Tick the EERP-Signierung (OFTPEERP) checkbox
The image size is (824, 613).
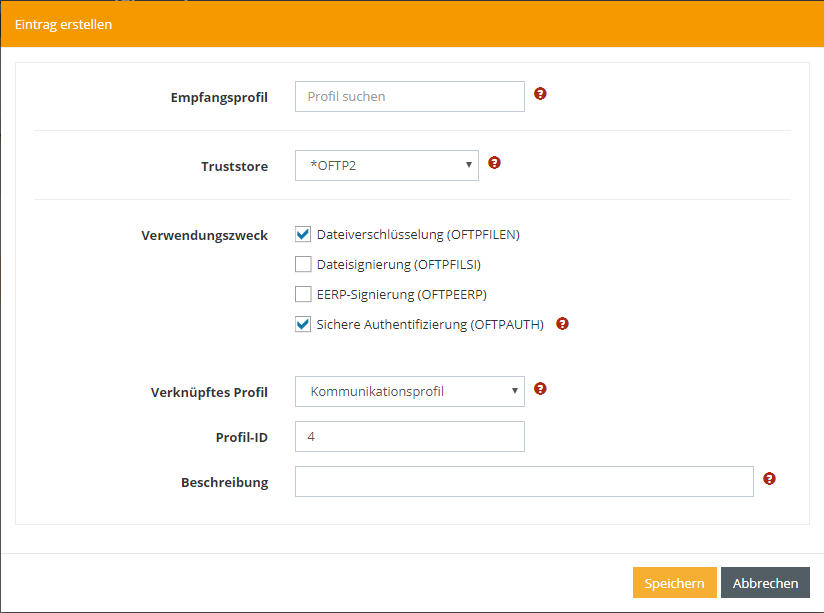[304, 294]
